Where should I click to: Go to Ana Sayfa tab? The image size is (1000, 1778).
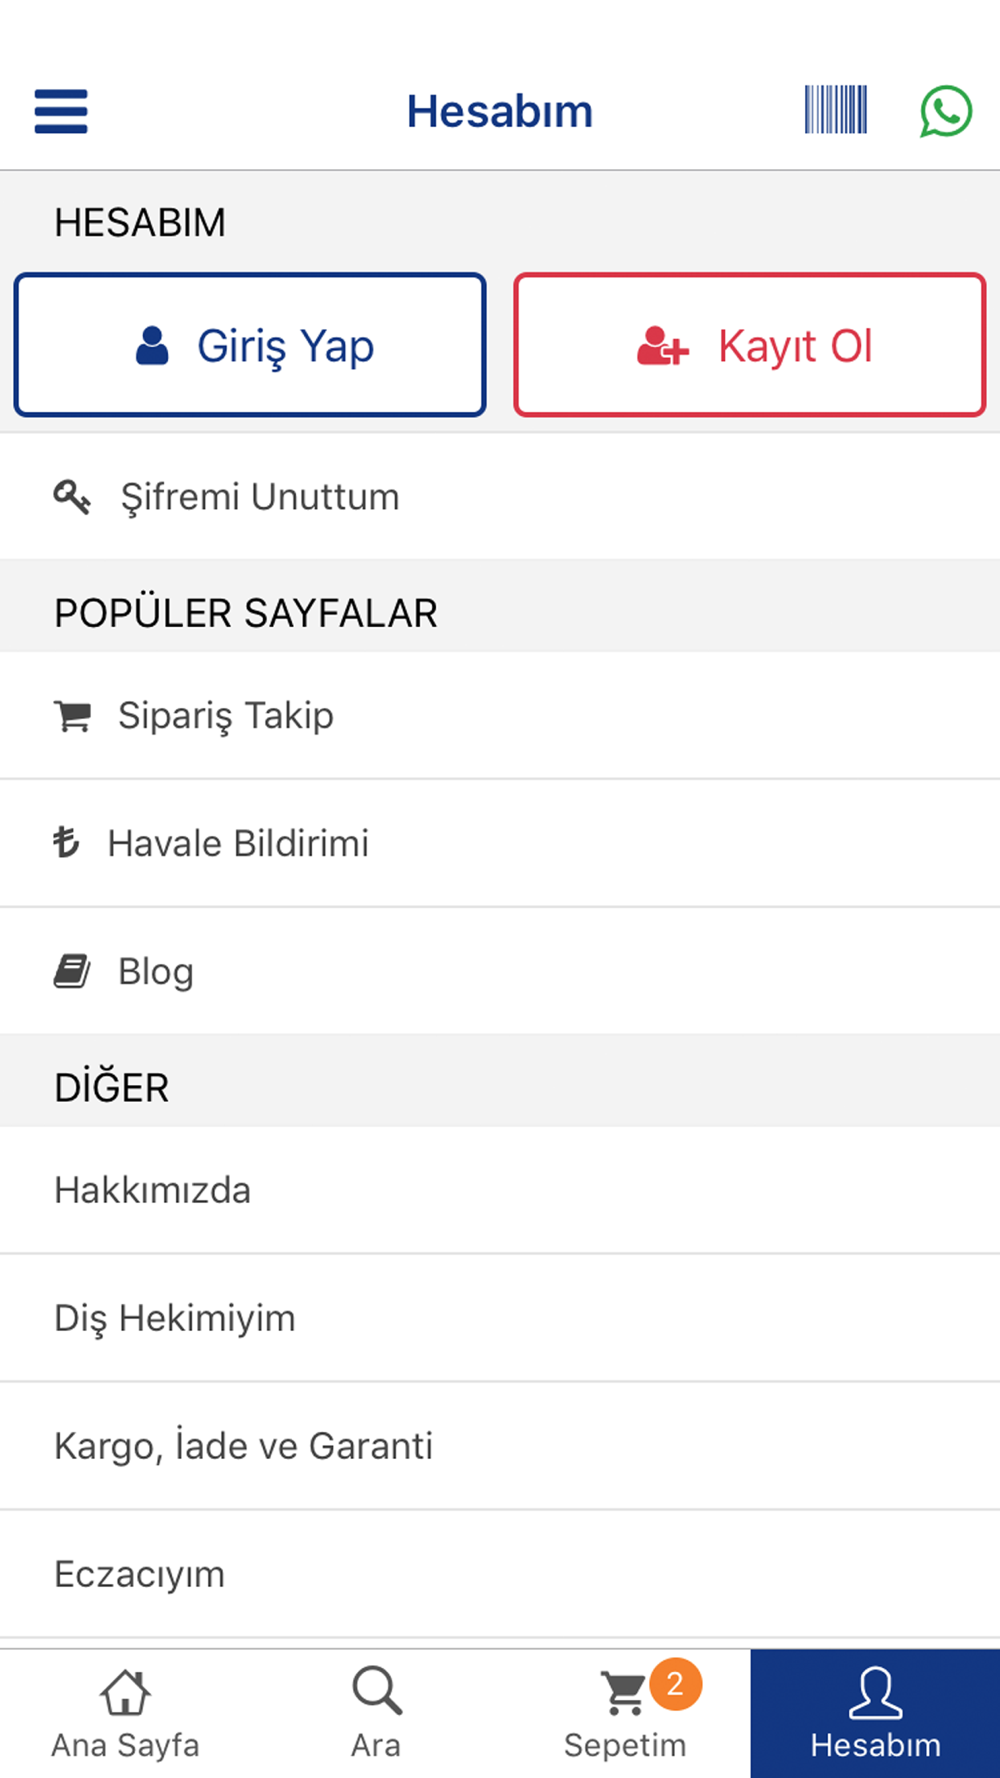[x=125, y=1714]
